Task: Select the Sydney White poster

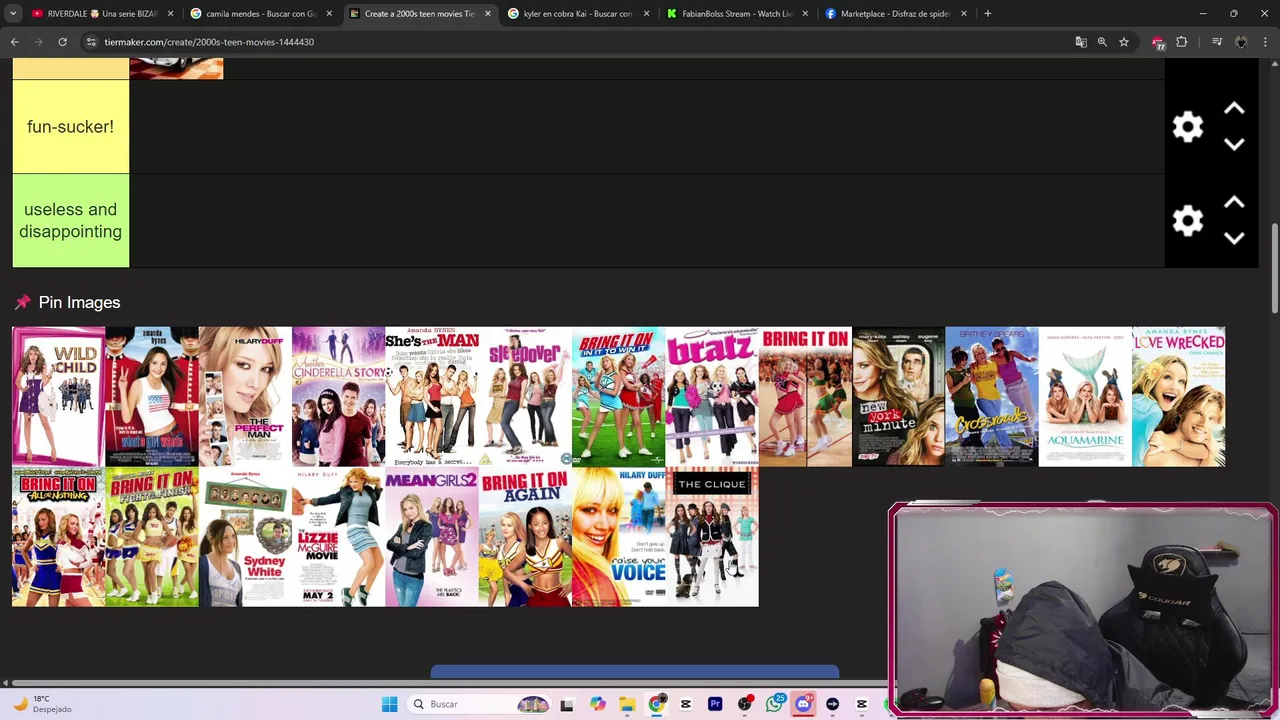Action: pyautogui.click(x=245, y=537)
